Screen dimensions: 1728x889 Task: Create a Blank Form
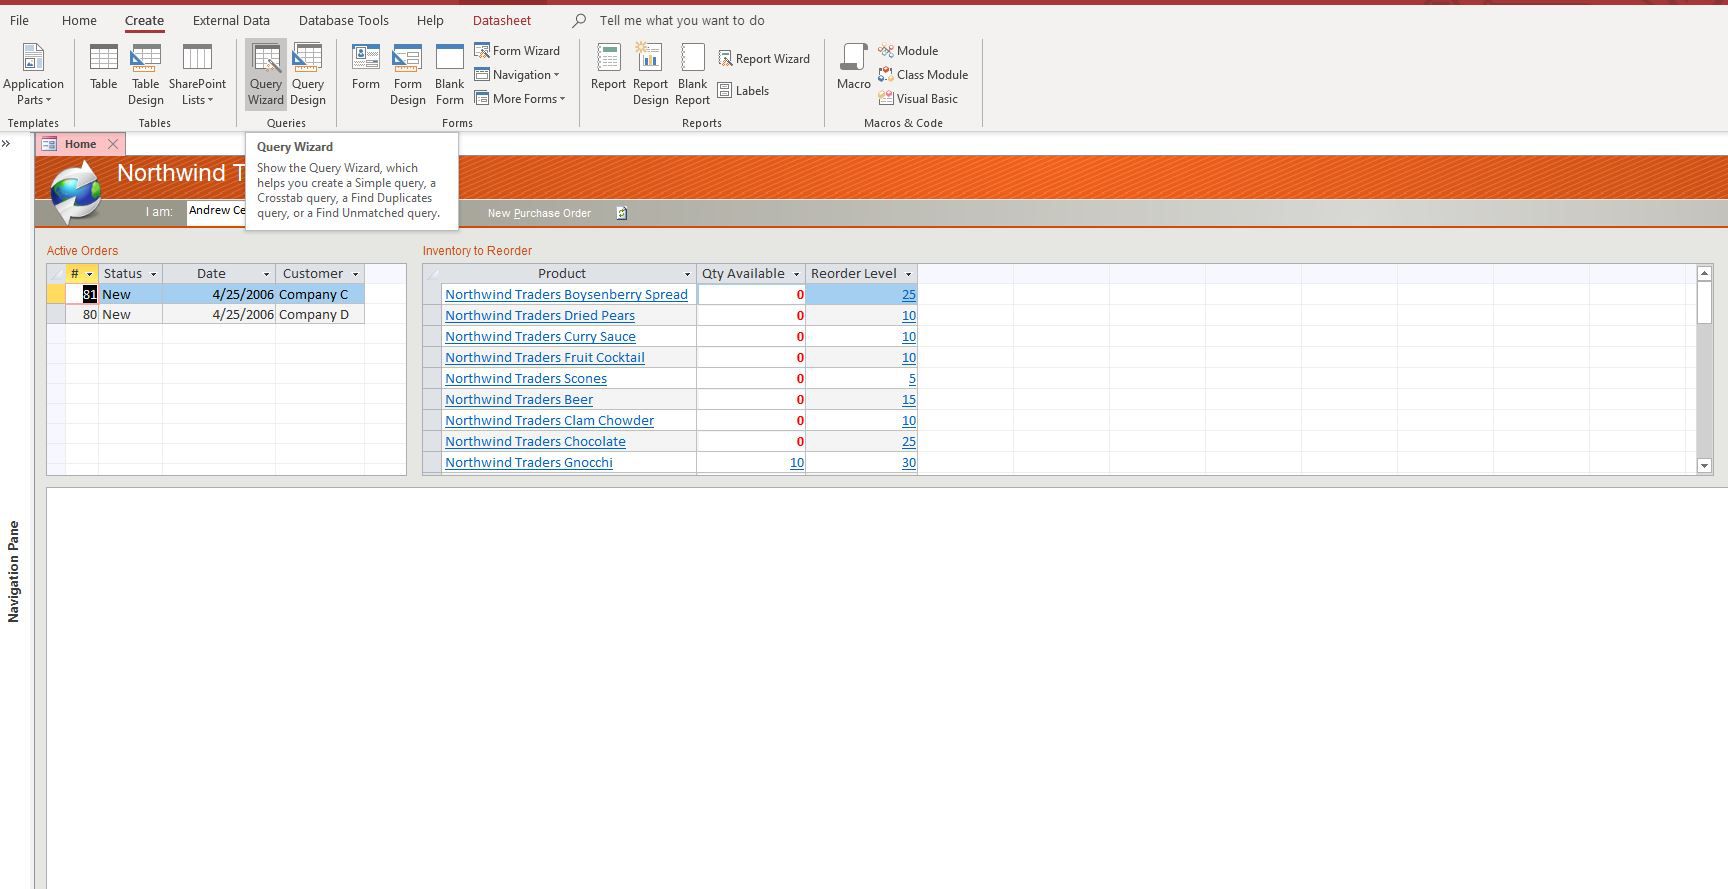(x=450, y=75)
